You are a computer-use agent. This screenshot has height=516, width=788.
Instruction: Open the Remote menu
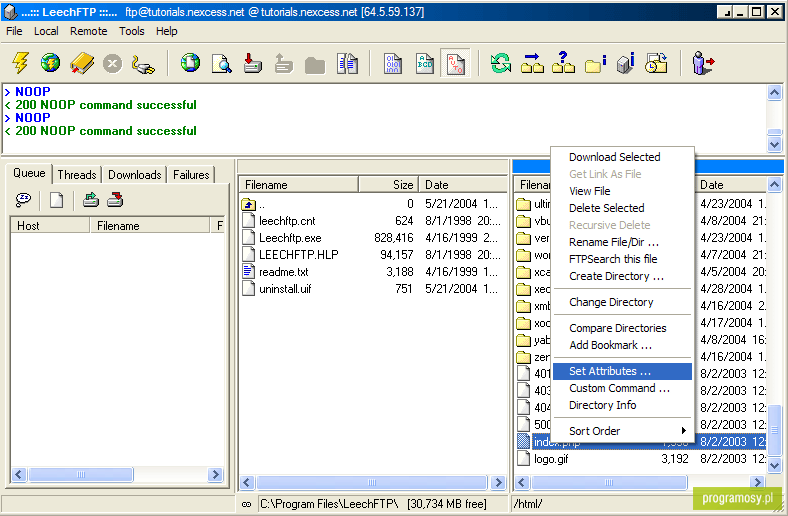coord(88,31)
